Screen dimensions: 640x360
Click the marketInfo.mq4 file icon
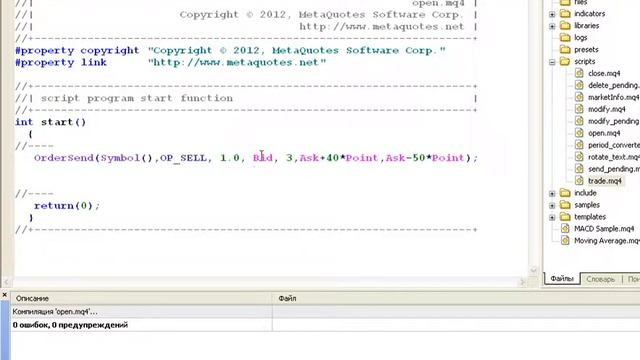[x=579, y=97]
